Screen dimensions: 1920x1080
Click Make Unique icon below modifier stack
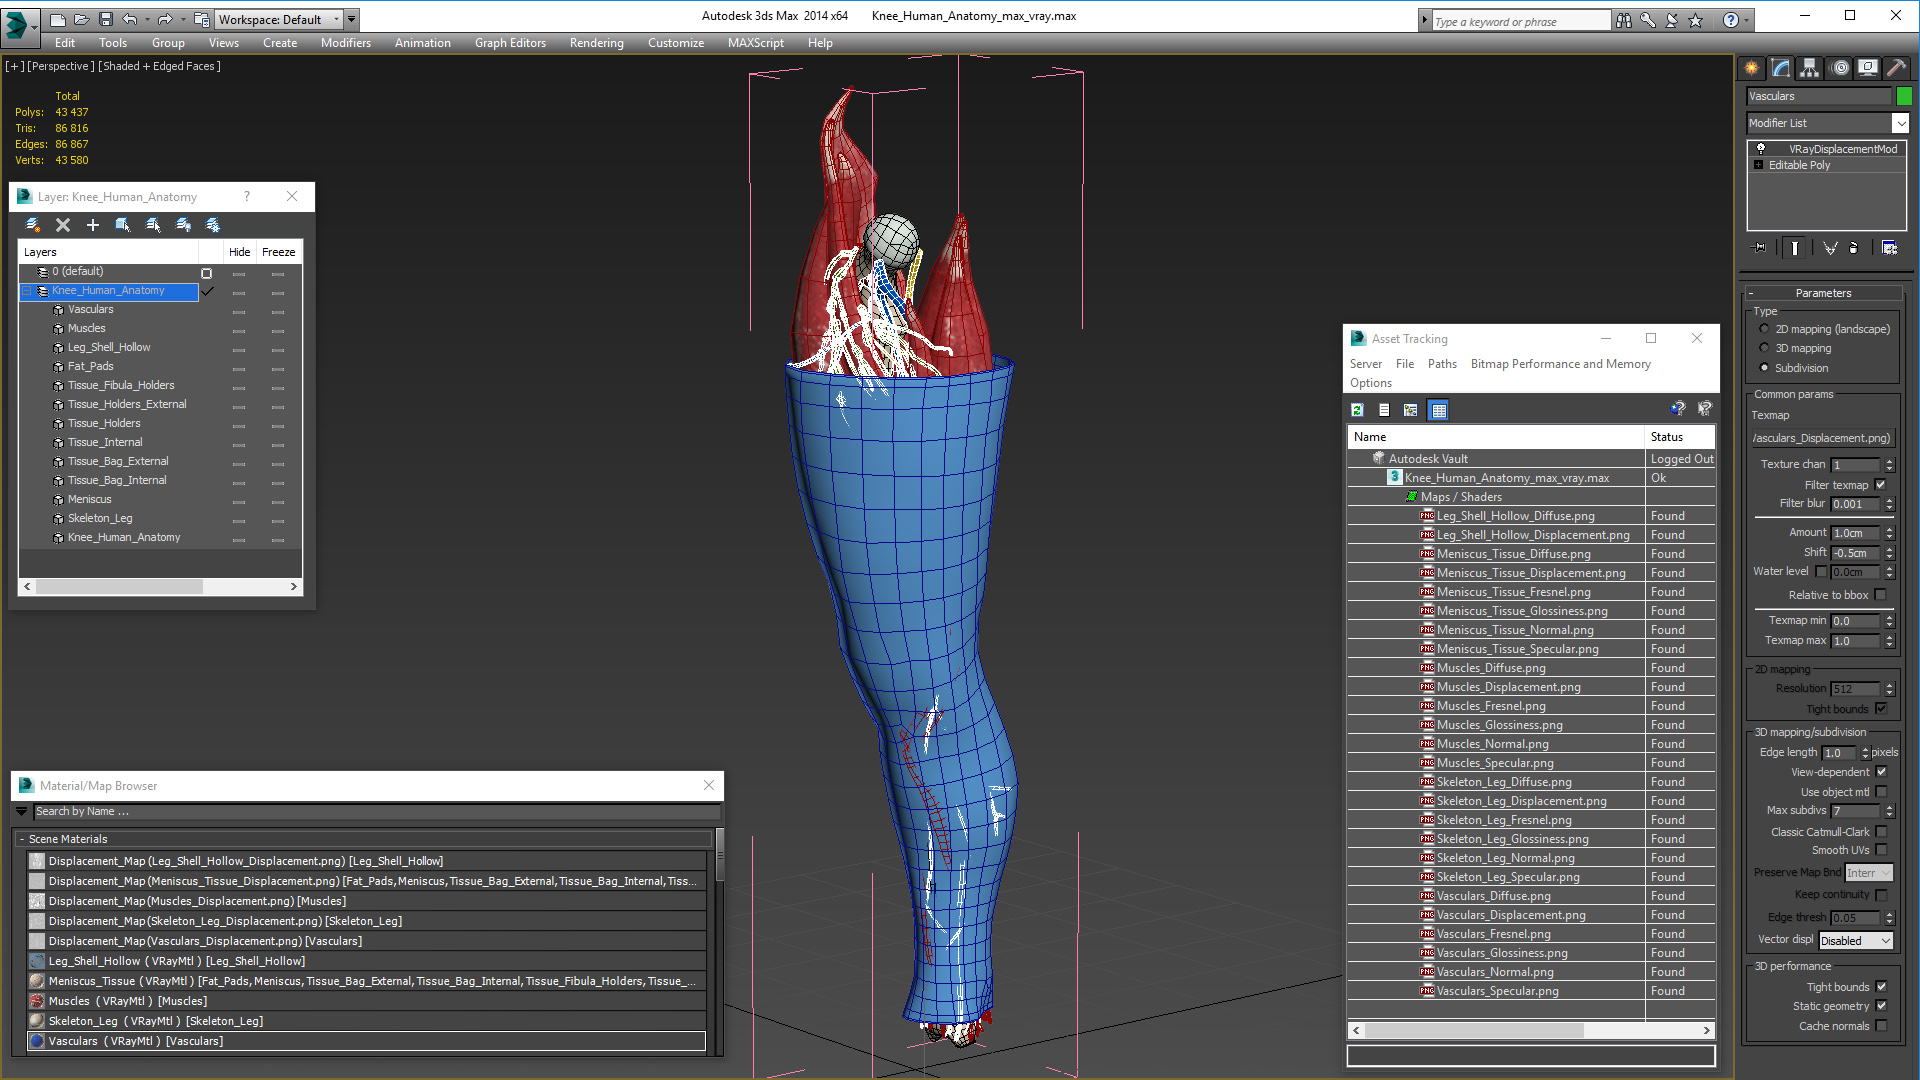pos(1830,248)
